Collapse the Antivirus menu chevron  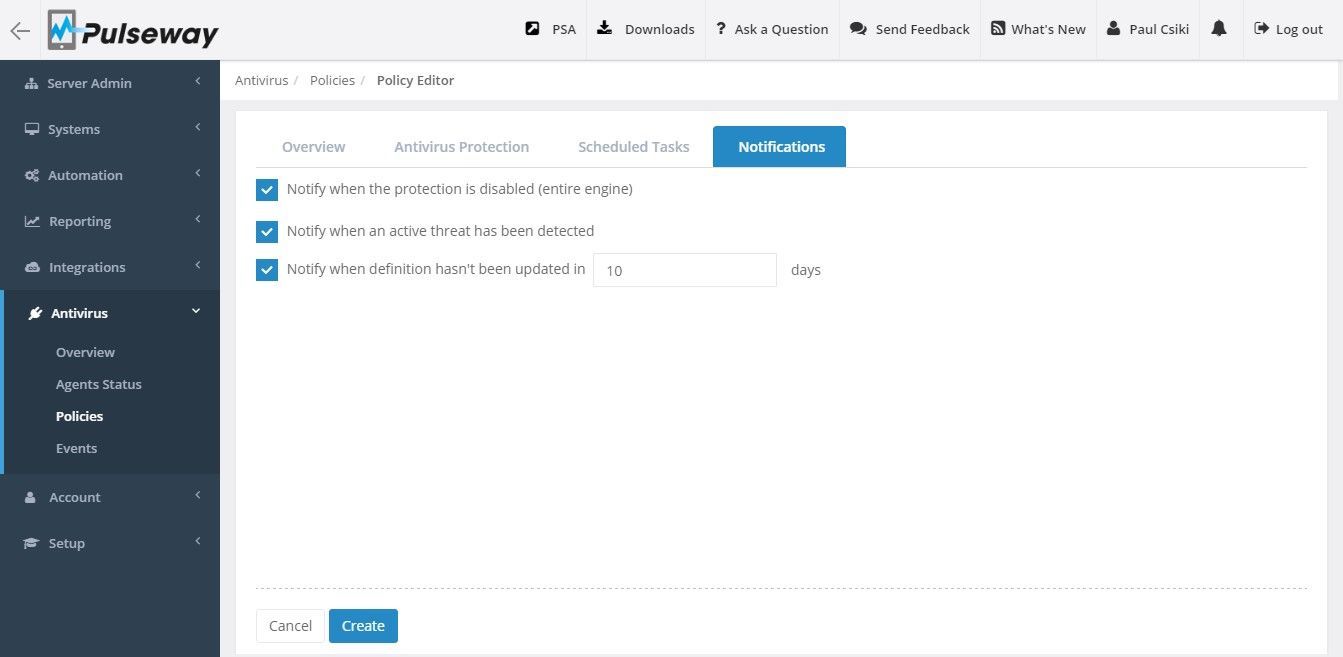[197, 312]
